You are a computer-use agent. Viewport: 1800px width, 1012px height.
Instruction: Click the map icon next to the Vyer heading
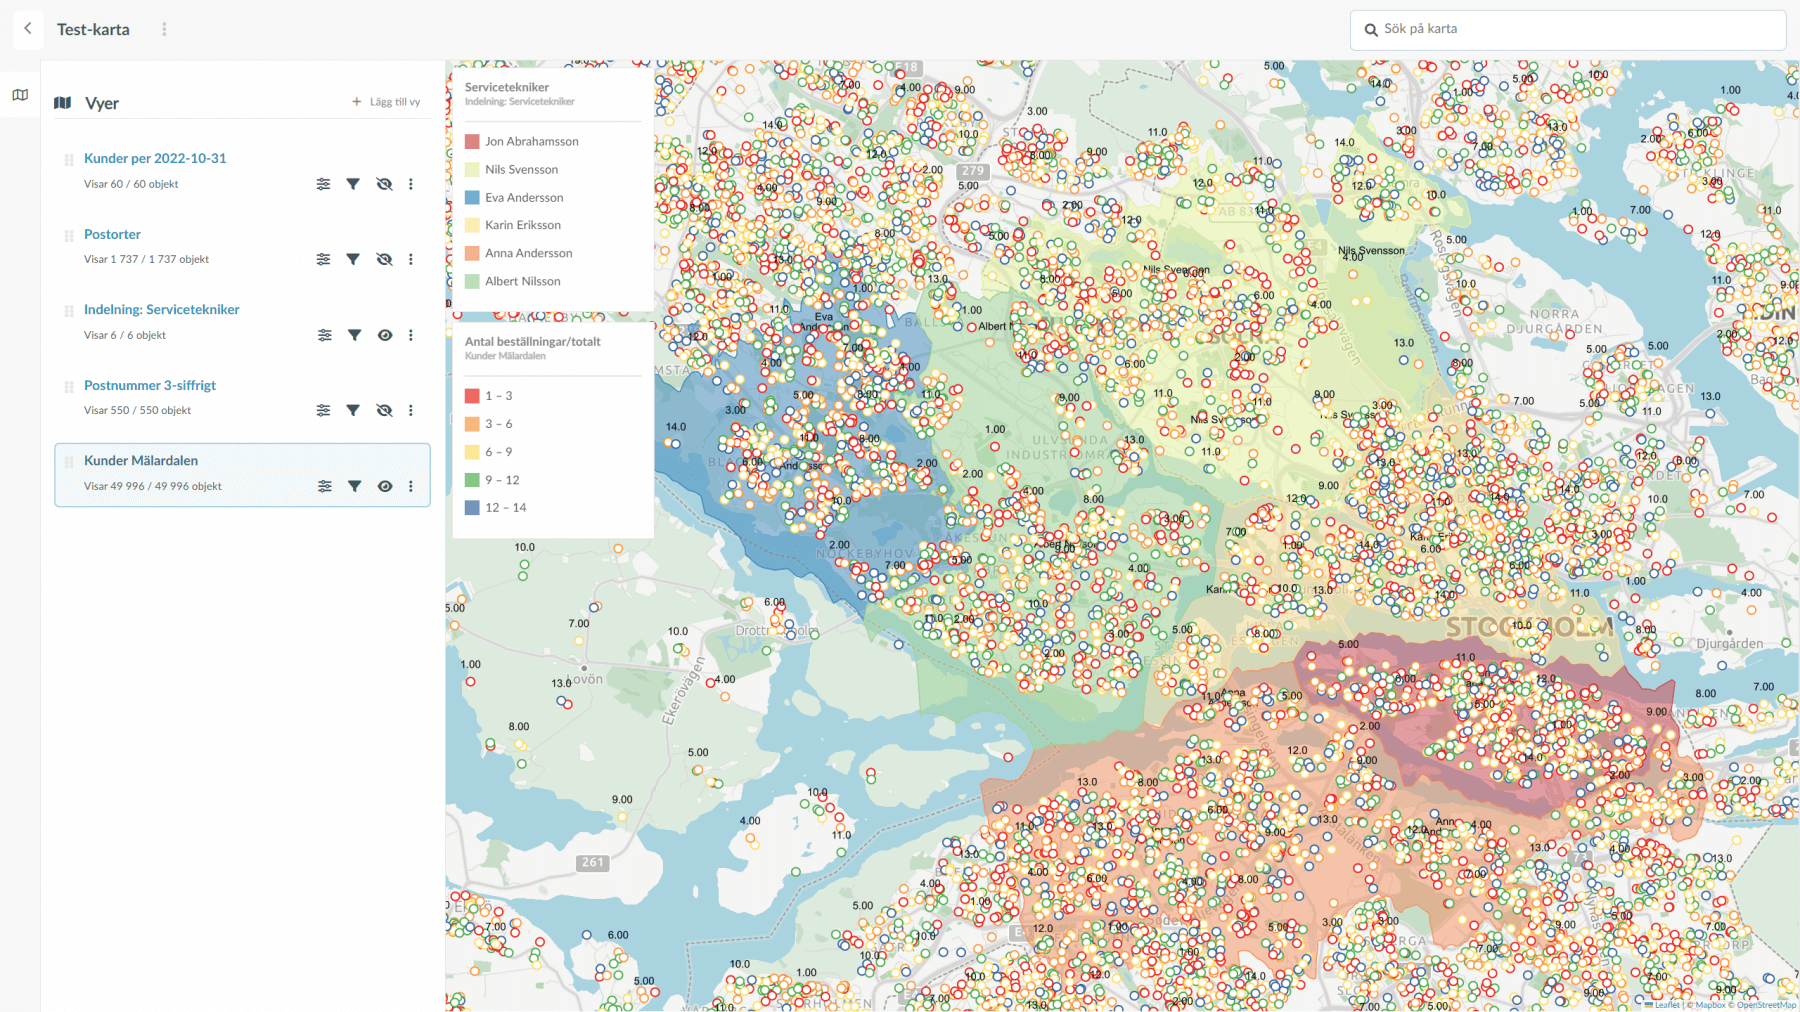[63, 102]
